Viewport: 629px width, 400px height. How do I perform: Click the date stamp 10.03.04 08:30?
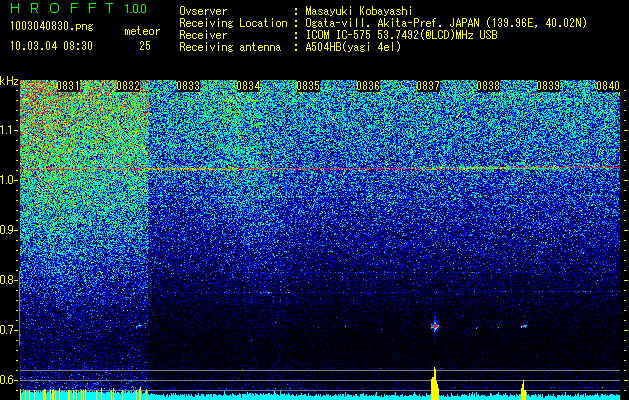click(51, 46)
